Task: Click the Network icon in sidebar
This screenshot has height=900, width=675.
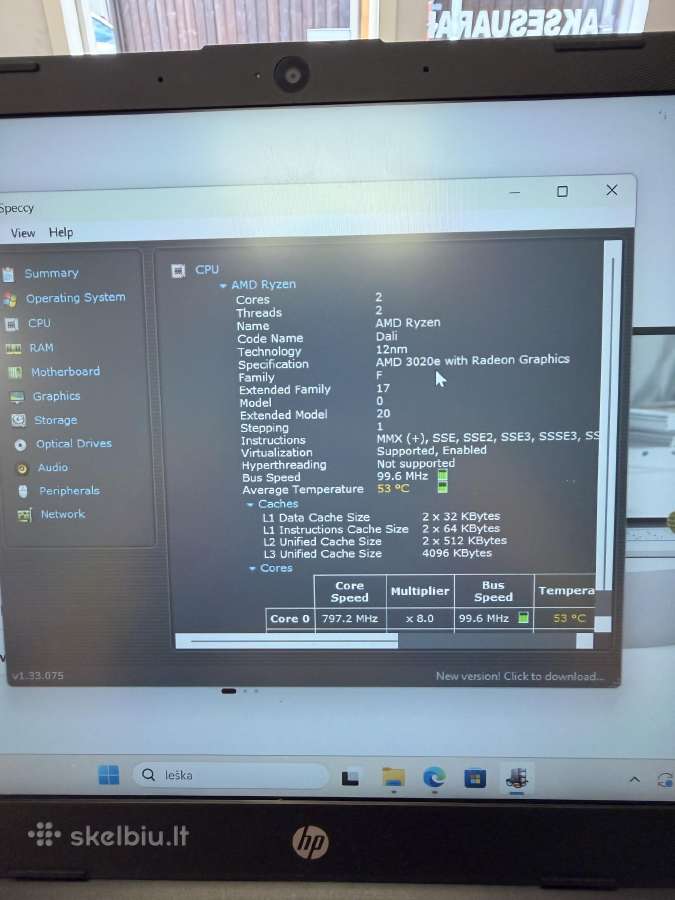Action: click(x=24, y=515)
